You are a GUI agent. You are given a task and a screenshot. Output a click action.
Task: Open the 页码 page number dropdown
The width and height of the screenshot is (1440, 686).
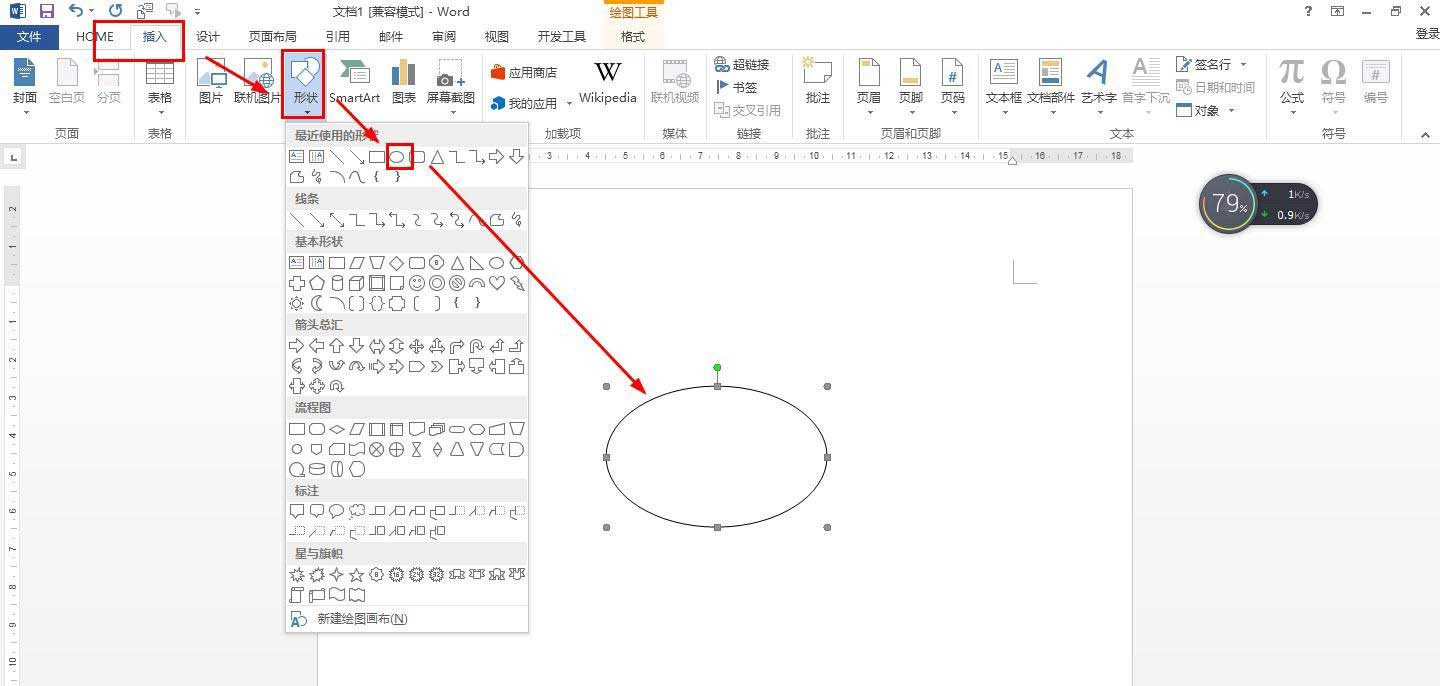pos(952,85)
